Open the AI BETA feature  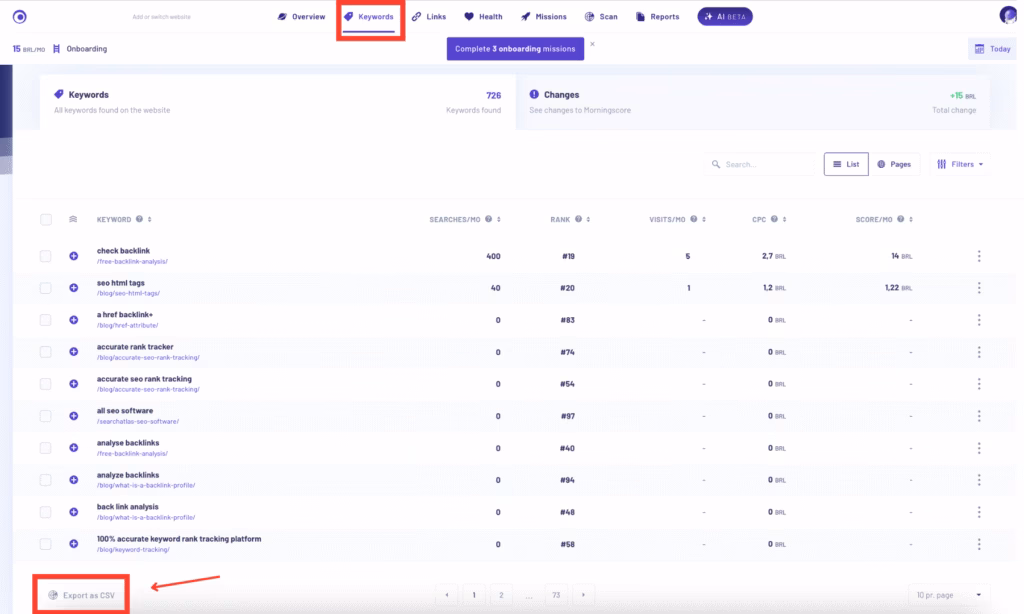(724, 16)
